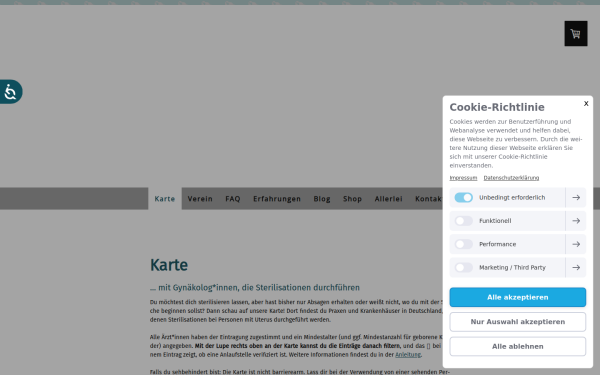The height and width of the screenshot is (375, 600).
Task: Open the Impressum link
Action: 463,178
